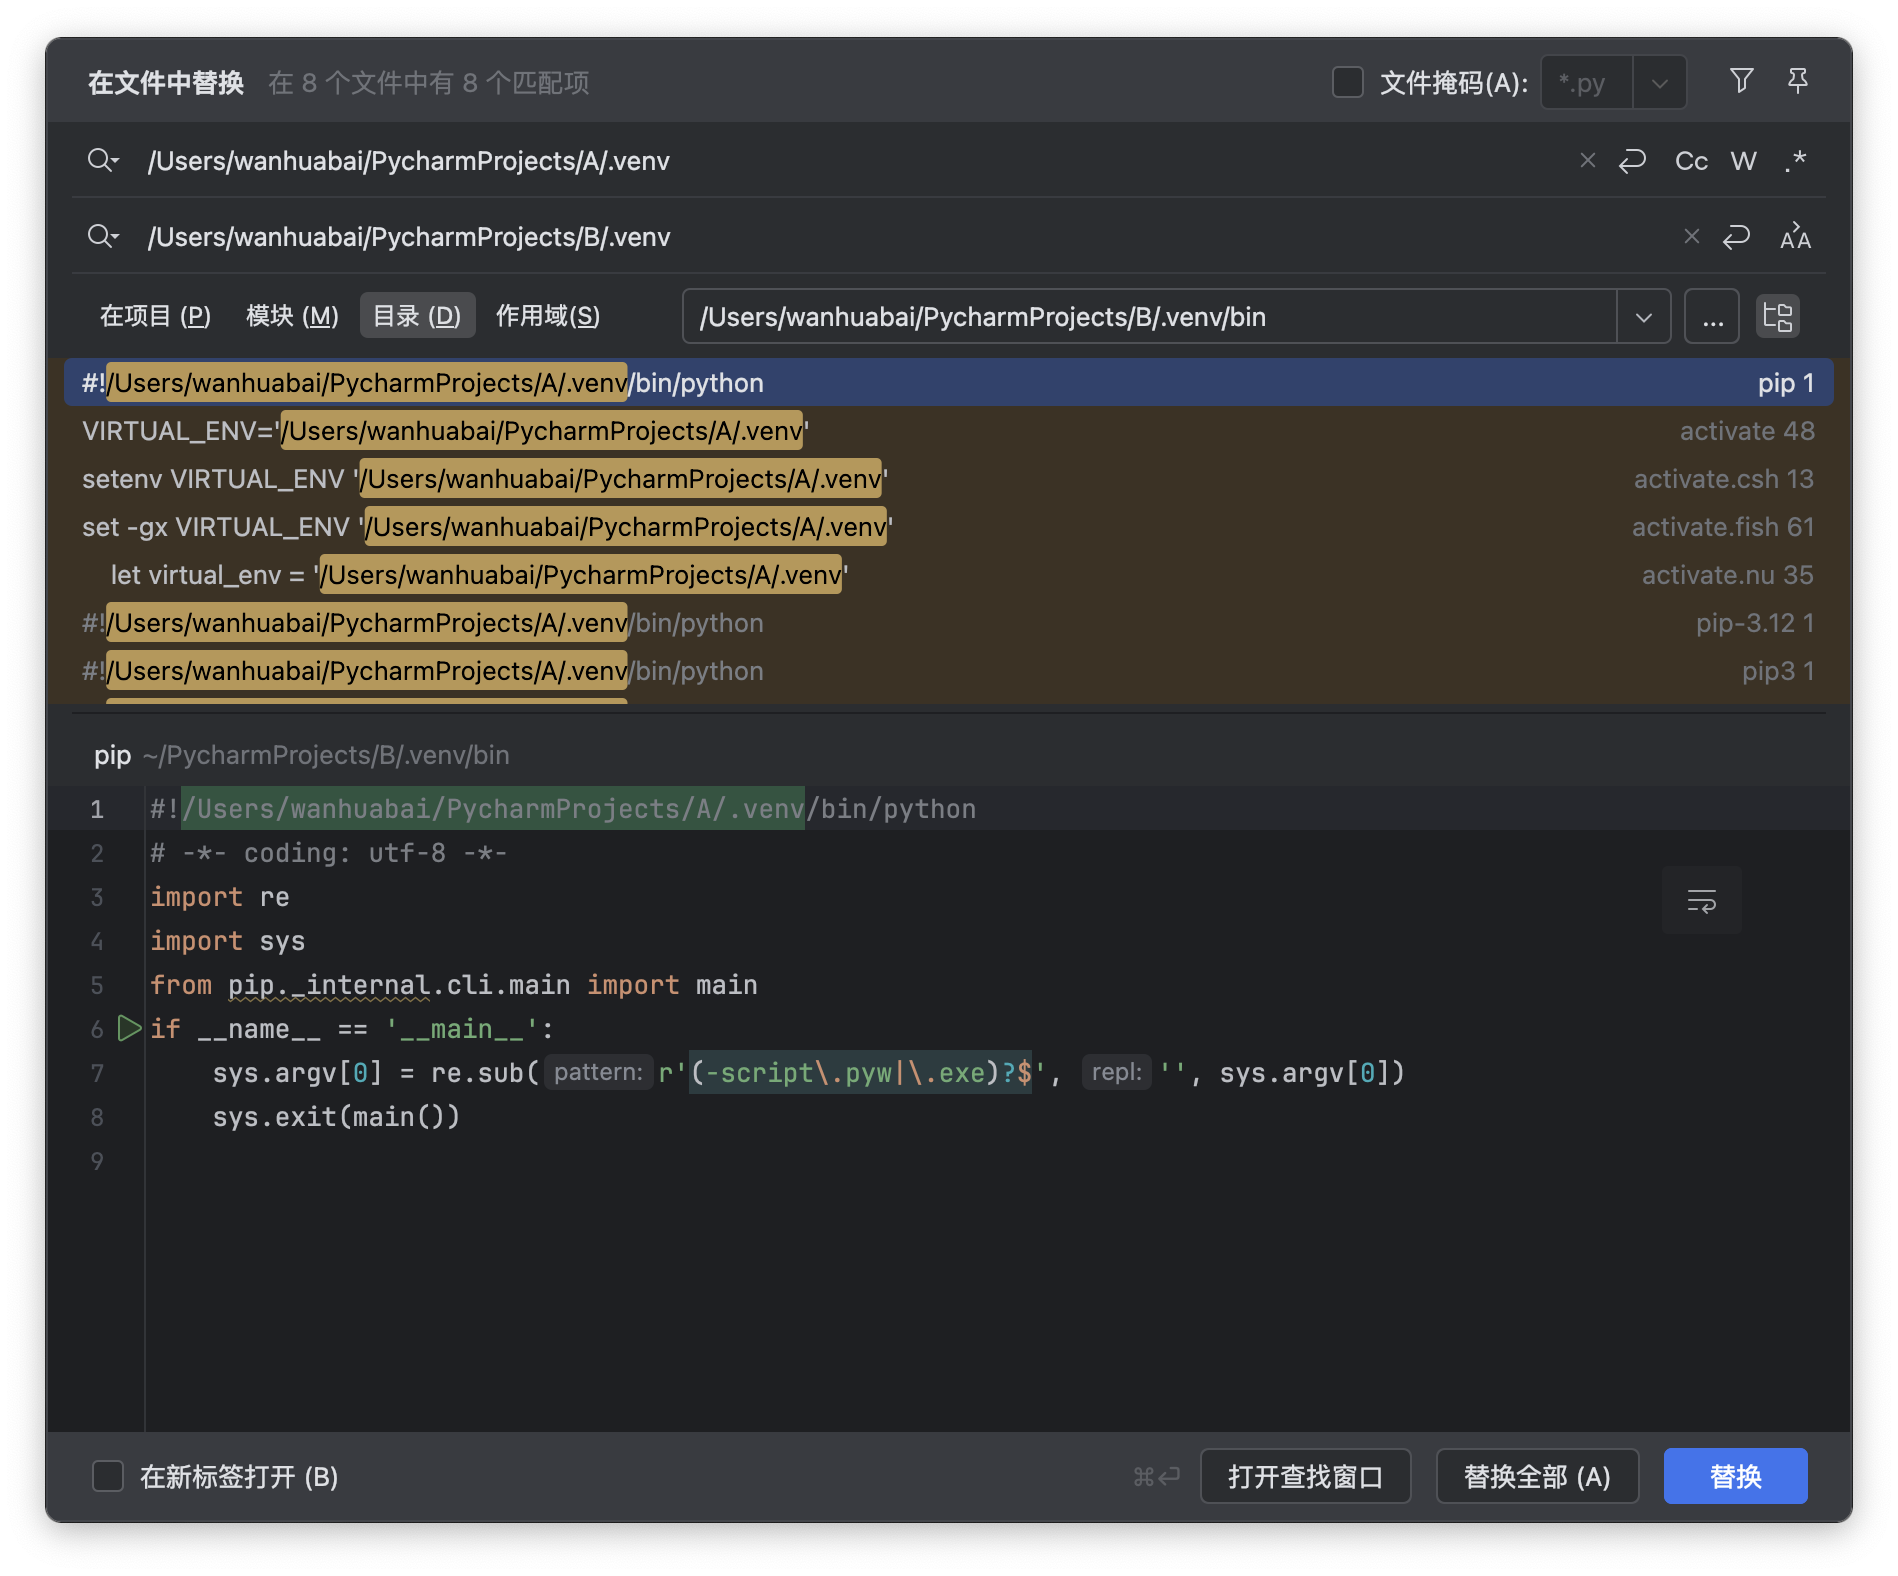Viewport: 1898px width, 1576px height.
Task: Toggle soft-wrap in the preview pane
Action: (1701, 900)
